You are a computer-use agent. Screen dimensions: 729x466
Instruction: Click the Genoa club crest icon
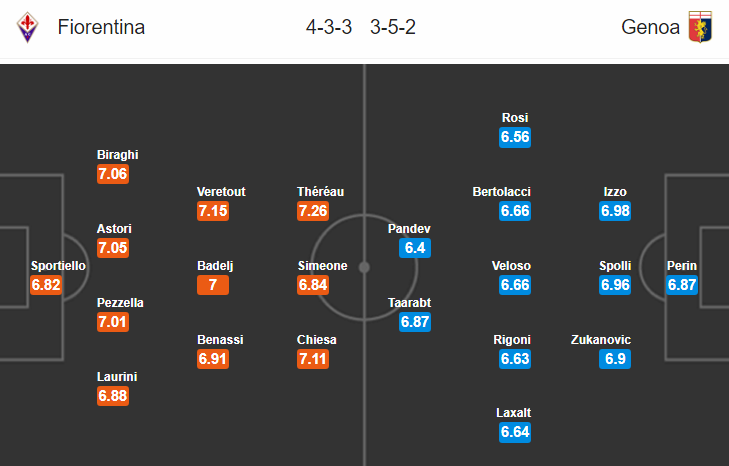(700, 27)
